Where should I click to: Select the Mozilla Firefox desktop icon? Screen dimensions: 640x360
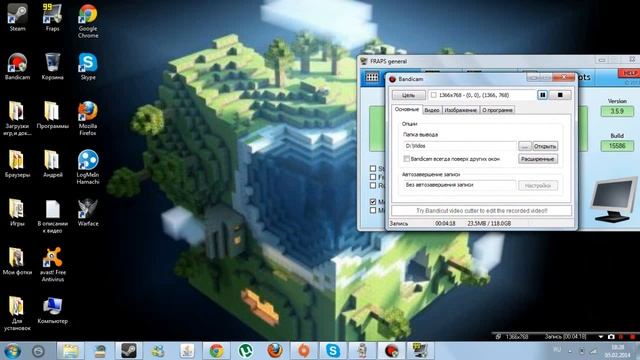coord(88,118)
